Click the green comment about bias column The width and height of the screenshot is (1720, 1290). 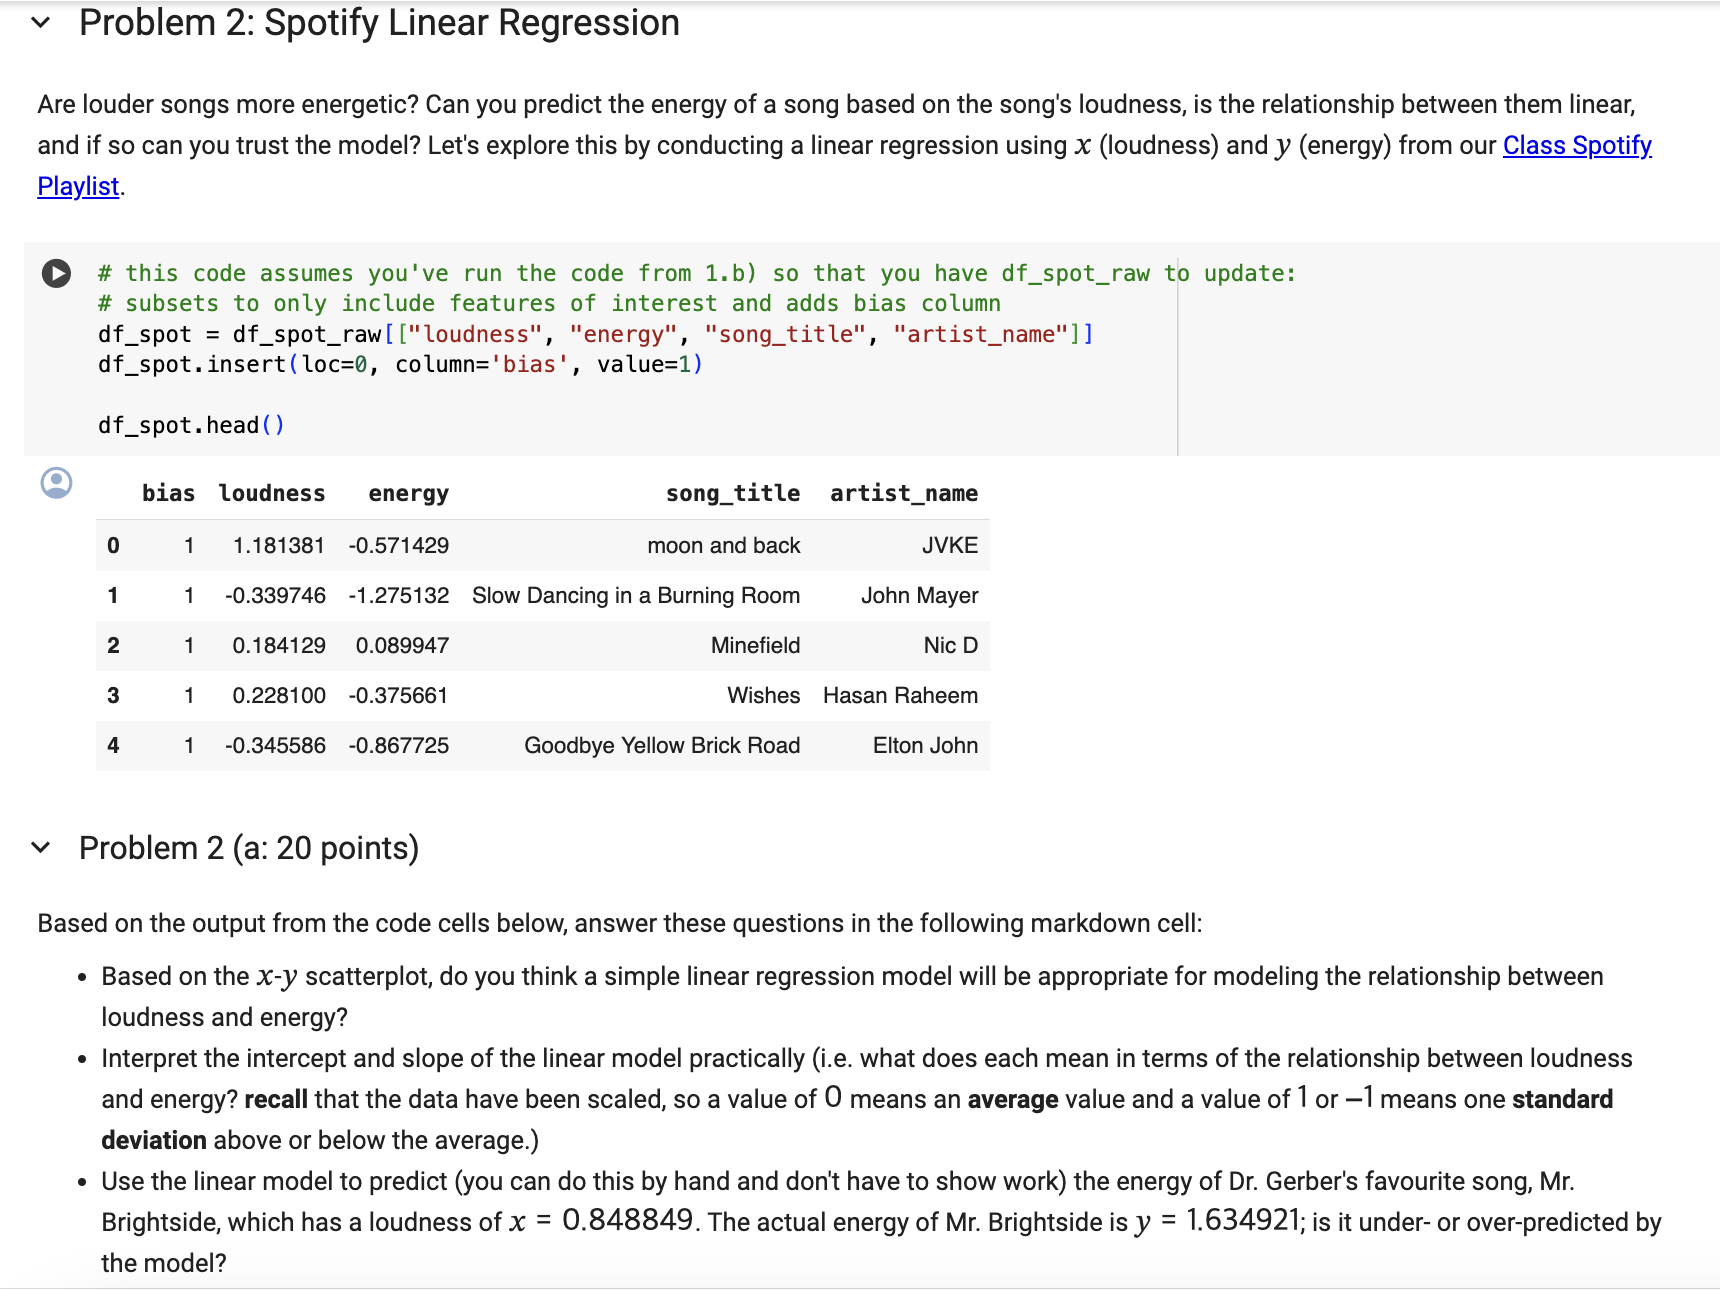548,303
